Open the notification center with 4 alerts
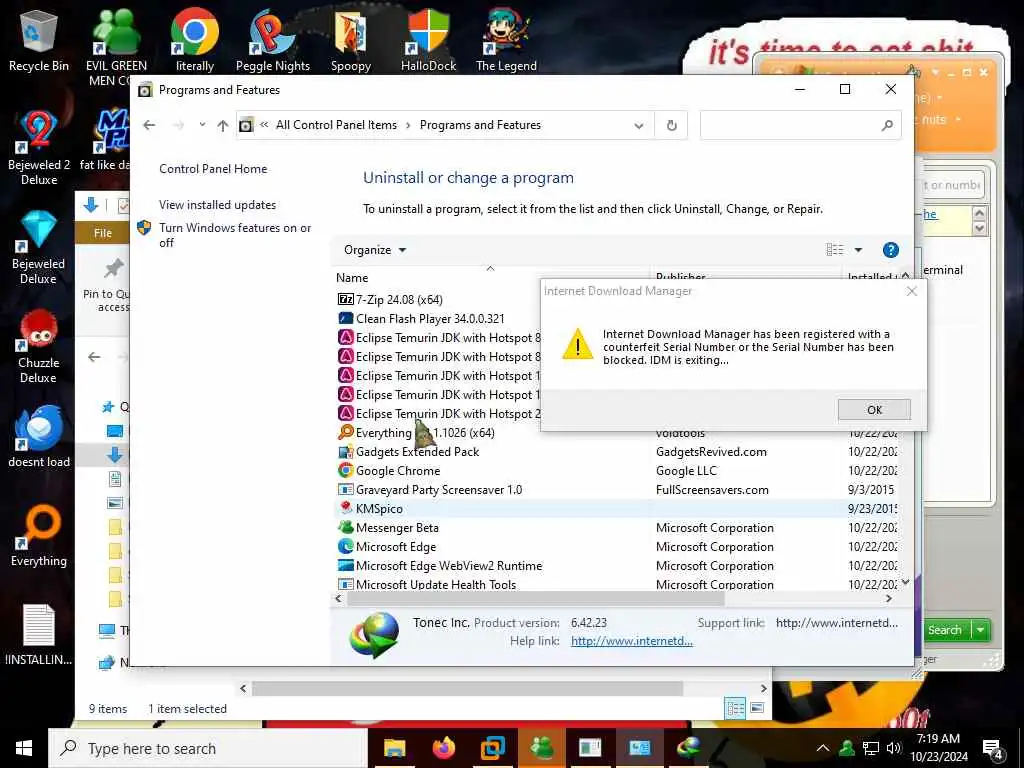The image size is (1024, 768). click(x=993, y=749)
